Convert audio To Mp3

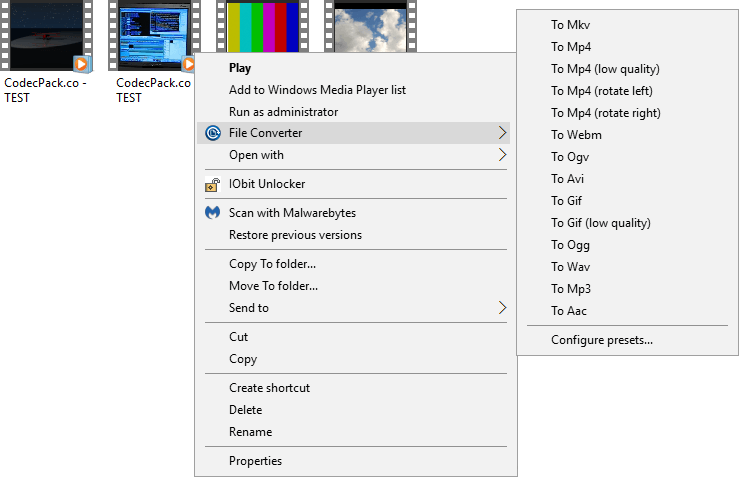(571, 289)
